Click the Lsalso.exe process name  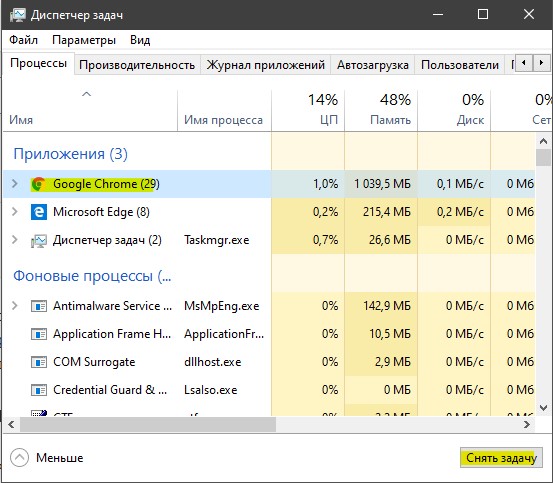click(211, 390)
